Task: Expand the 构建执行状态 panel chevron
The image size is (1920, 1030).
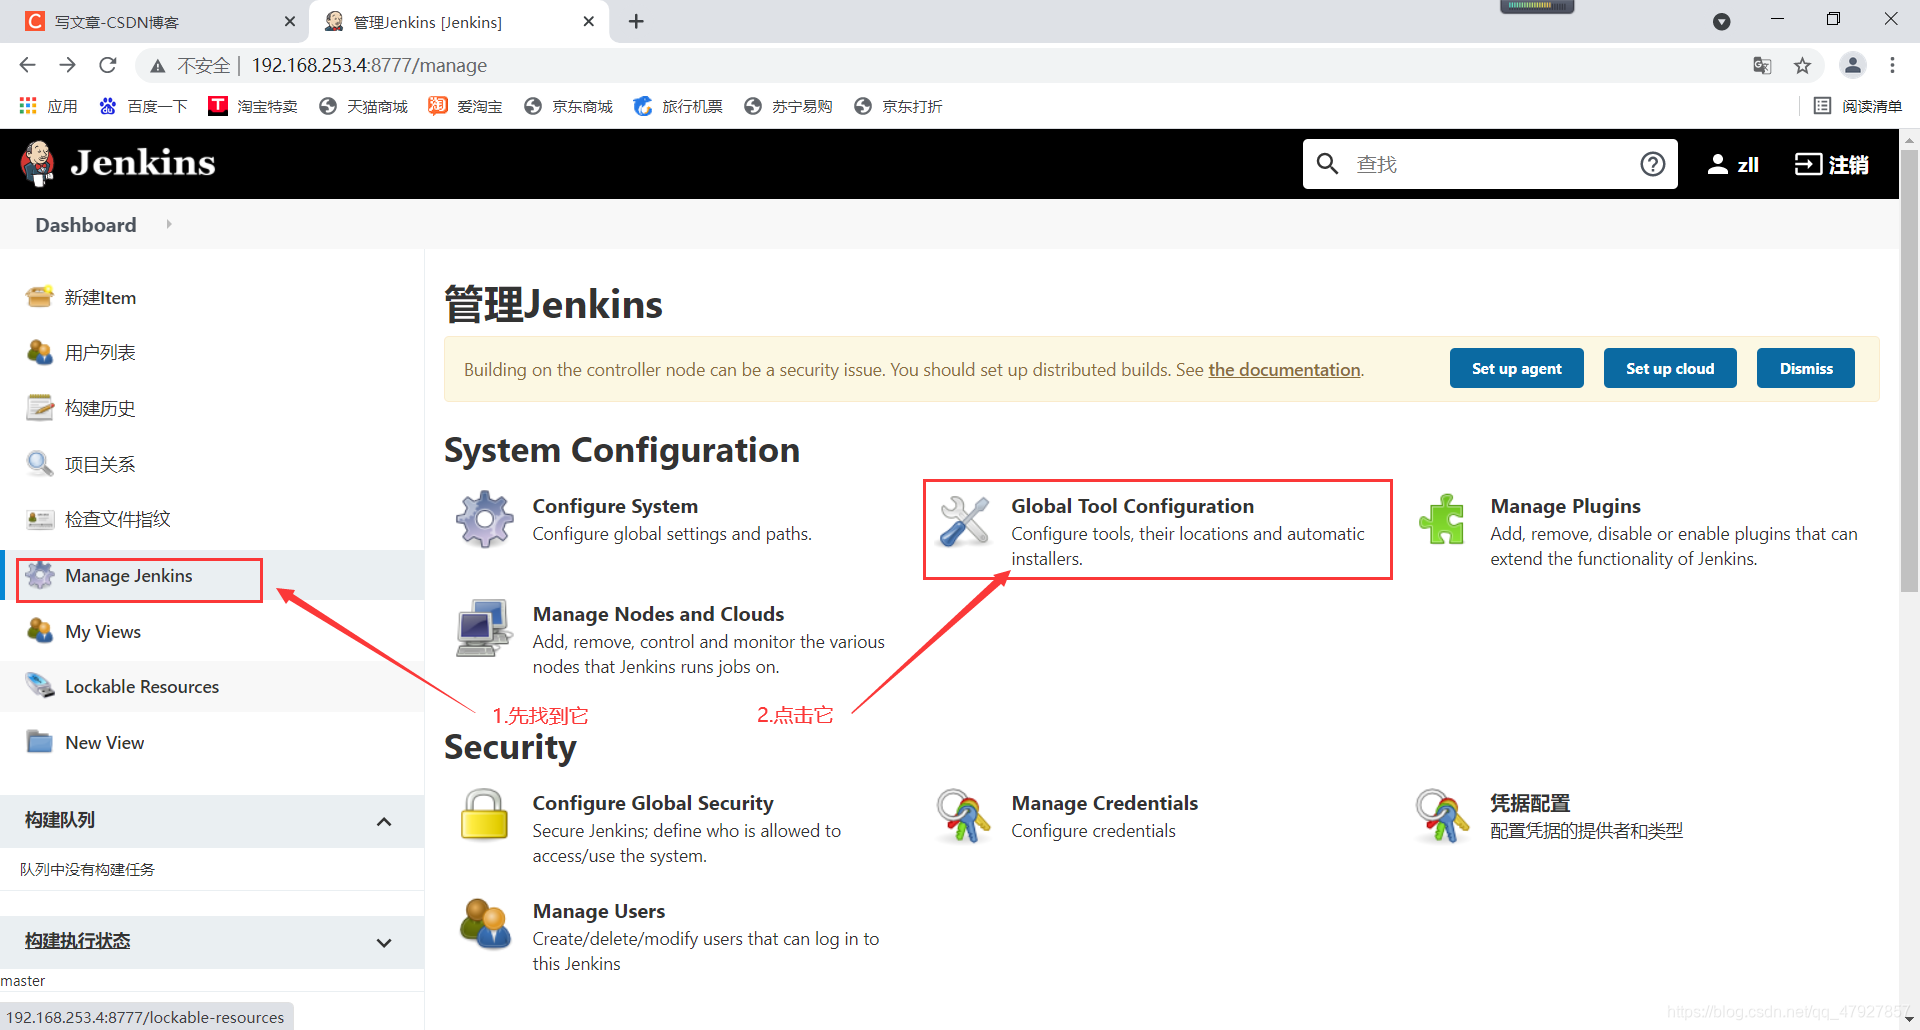Action: 384,942
